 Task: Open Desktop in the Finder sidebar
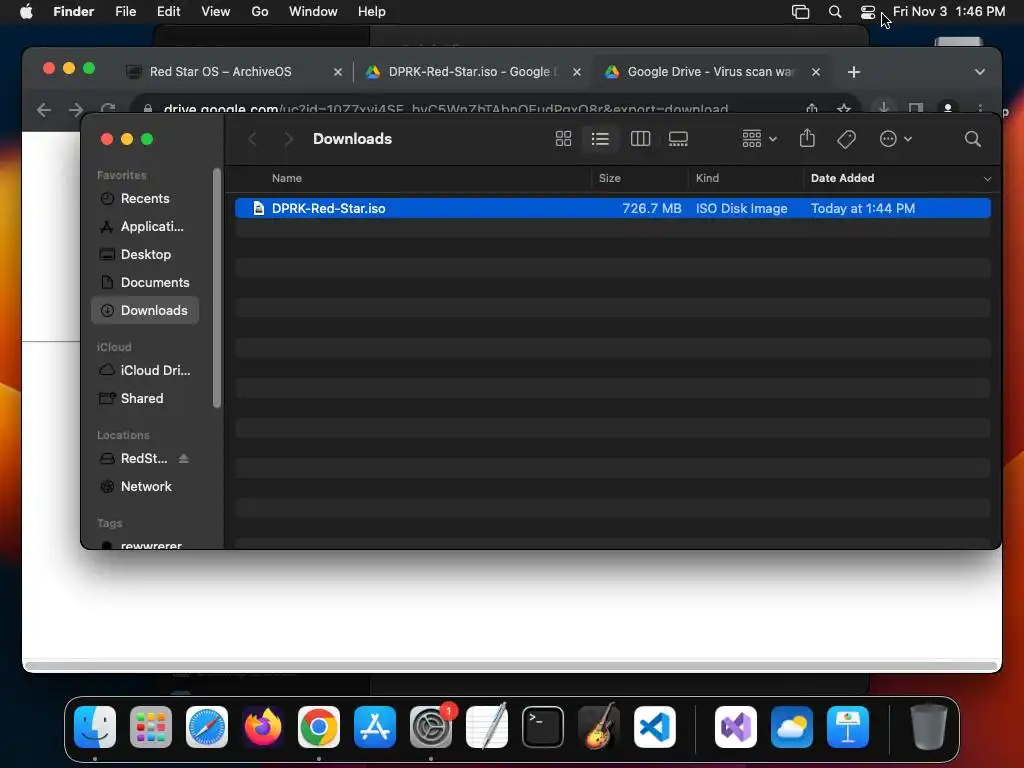click(145, 255)
